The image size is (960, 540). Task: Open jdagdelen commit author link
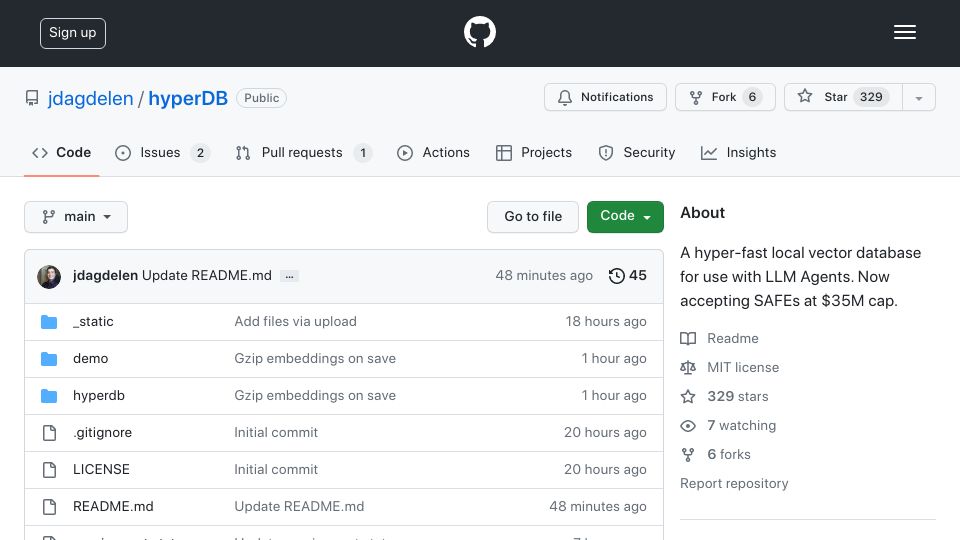pos(105,276)
